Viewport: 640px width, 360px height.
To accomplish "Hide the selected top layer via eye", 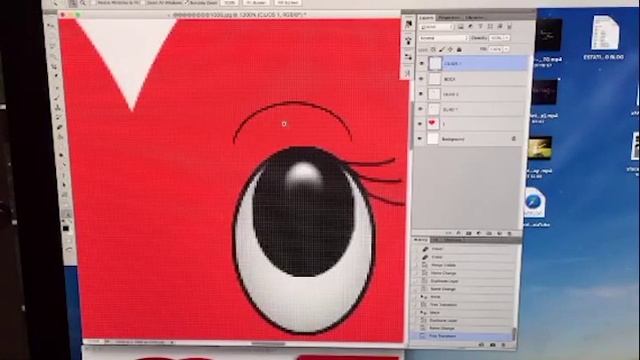I will tap(422, 64).
